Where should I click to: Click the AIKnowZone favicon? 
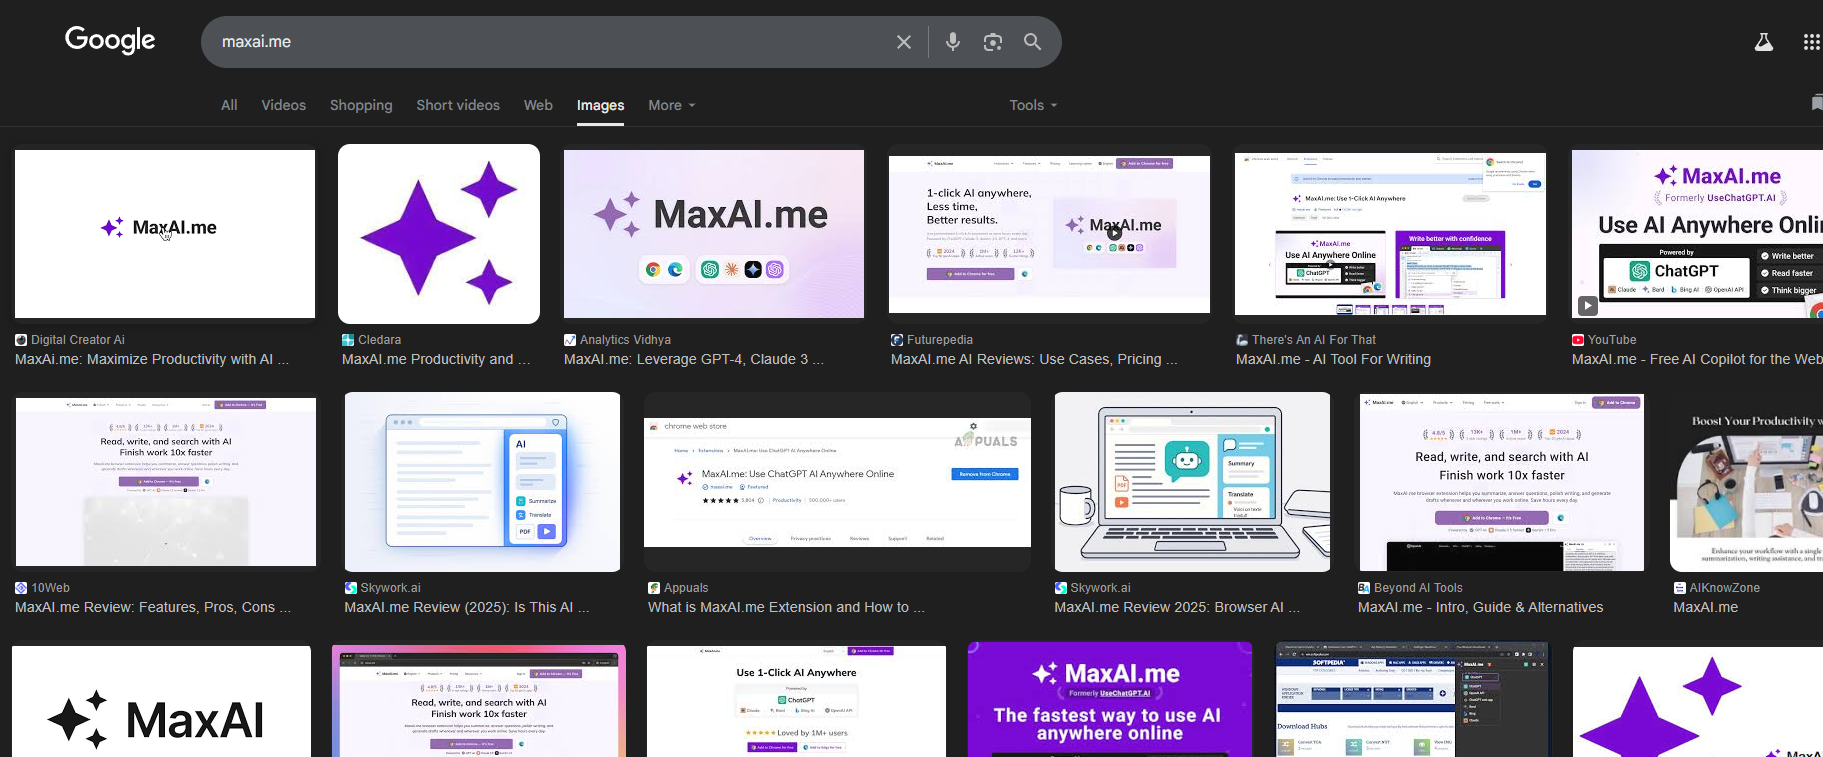point(1680,588)
